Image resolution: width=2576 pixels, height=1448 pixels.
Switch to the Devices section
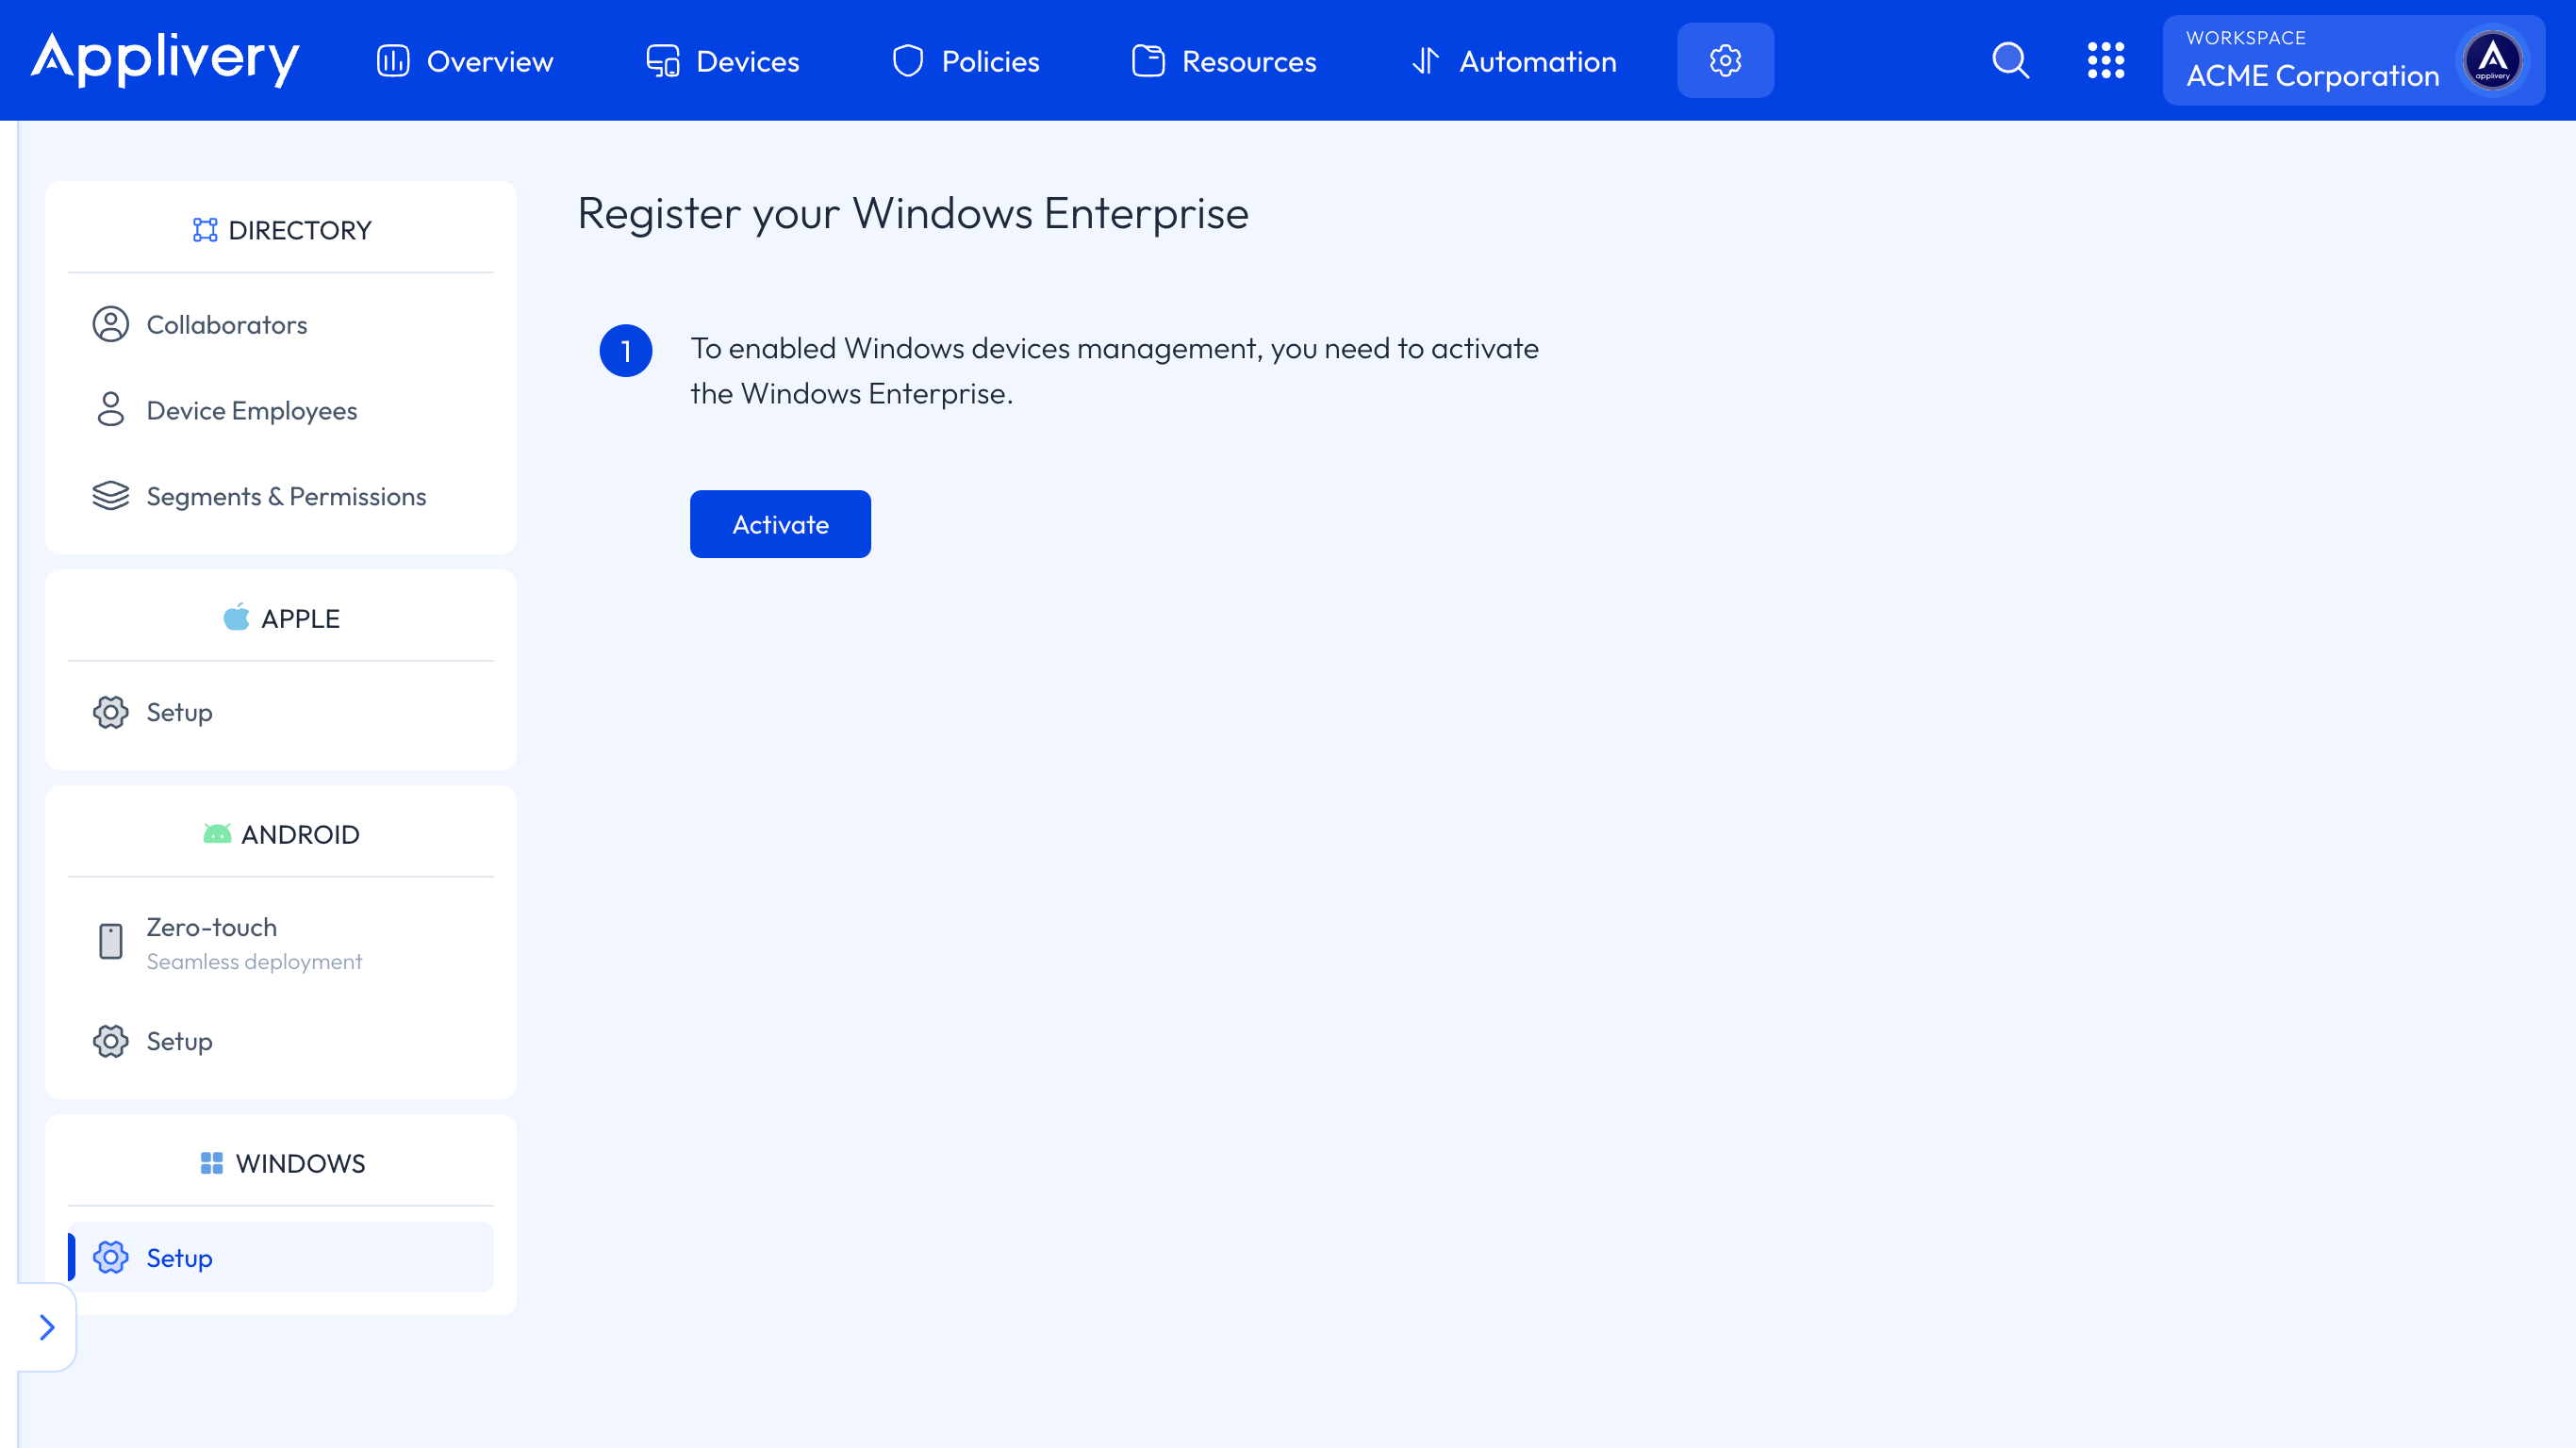(x=722, y=60)
